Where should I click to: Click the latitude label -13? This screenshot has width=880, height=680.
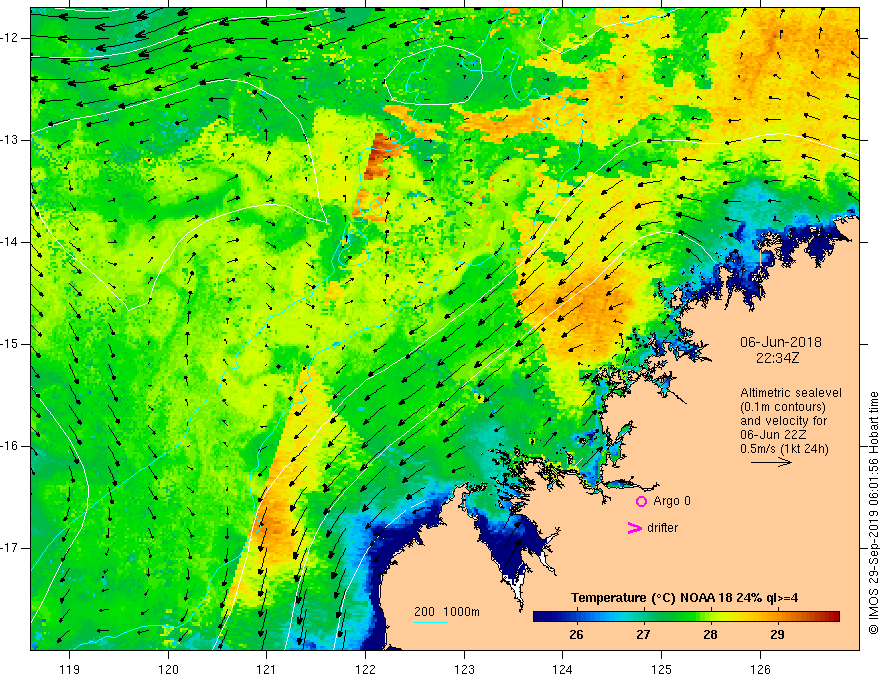pos(11,140)
